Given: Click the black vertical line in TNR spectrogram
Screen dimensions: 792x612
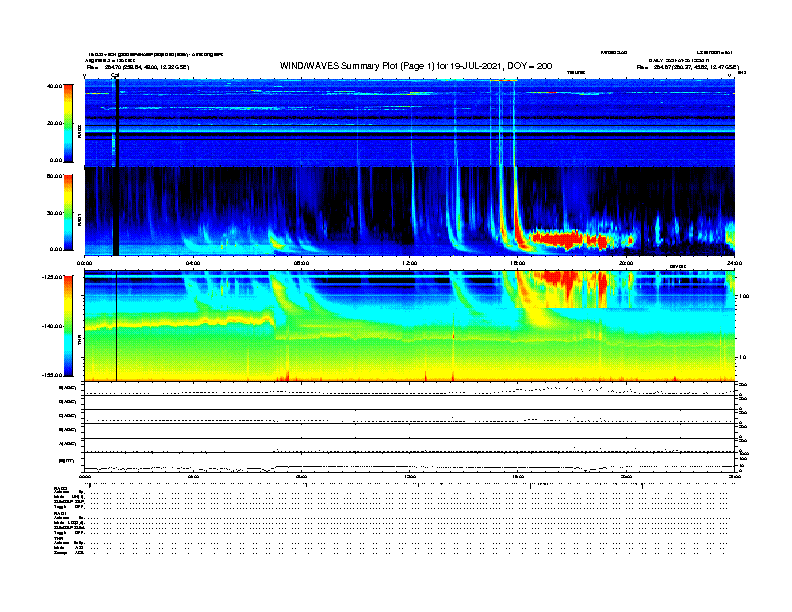Looking at the screenshot, I should point(117,326).
